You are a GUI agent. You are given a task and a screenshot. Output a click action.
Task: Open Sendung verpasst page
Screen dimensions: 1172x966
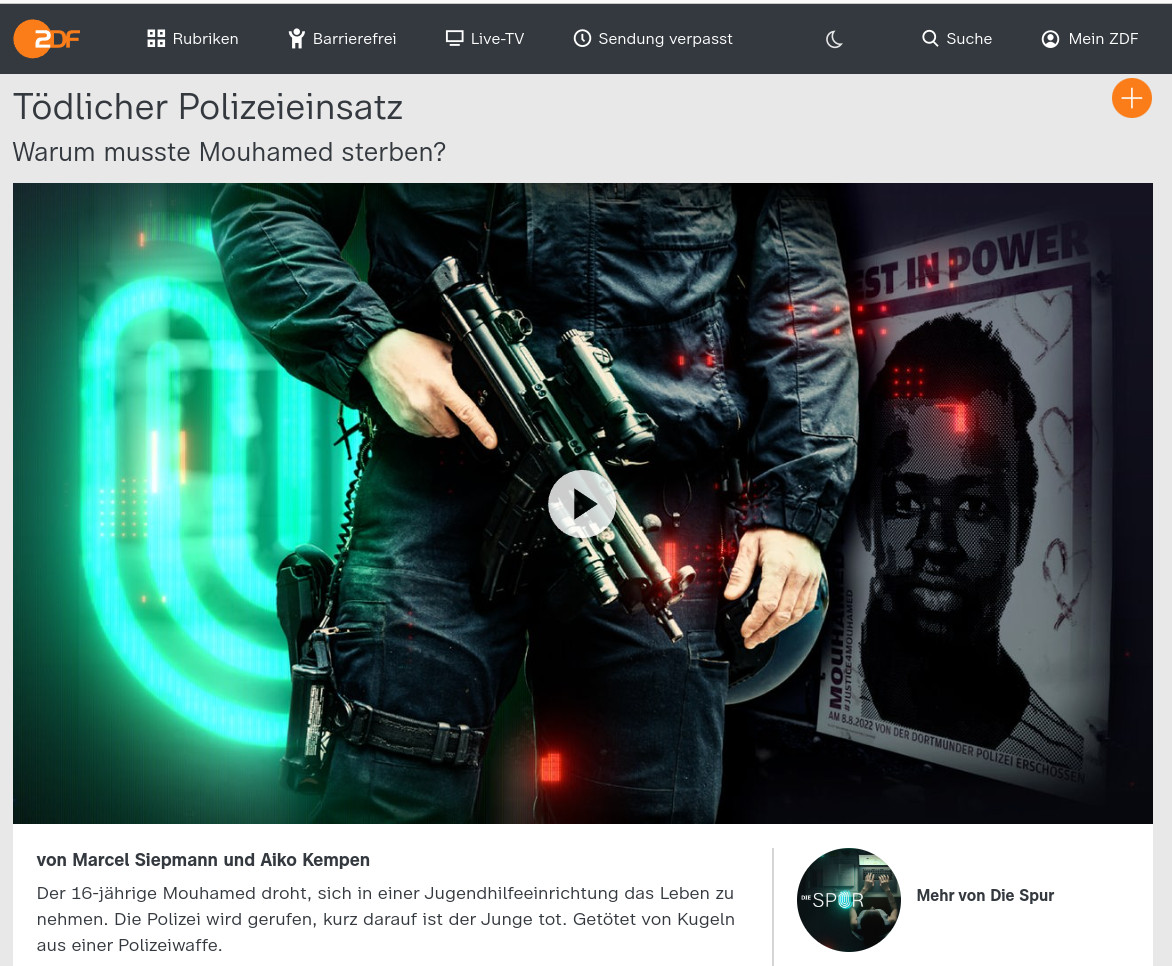(x=665, y=39)
